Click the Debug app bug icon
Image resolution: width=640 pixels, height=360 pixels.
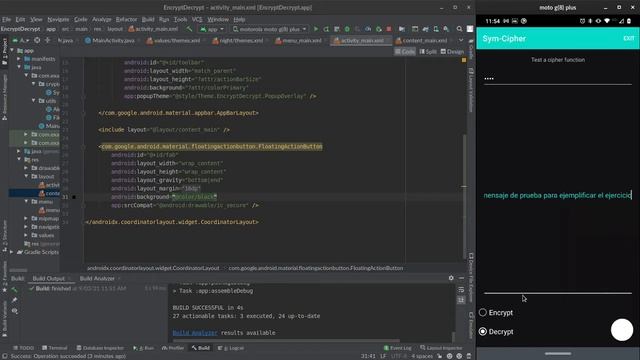coord(347,29)
